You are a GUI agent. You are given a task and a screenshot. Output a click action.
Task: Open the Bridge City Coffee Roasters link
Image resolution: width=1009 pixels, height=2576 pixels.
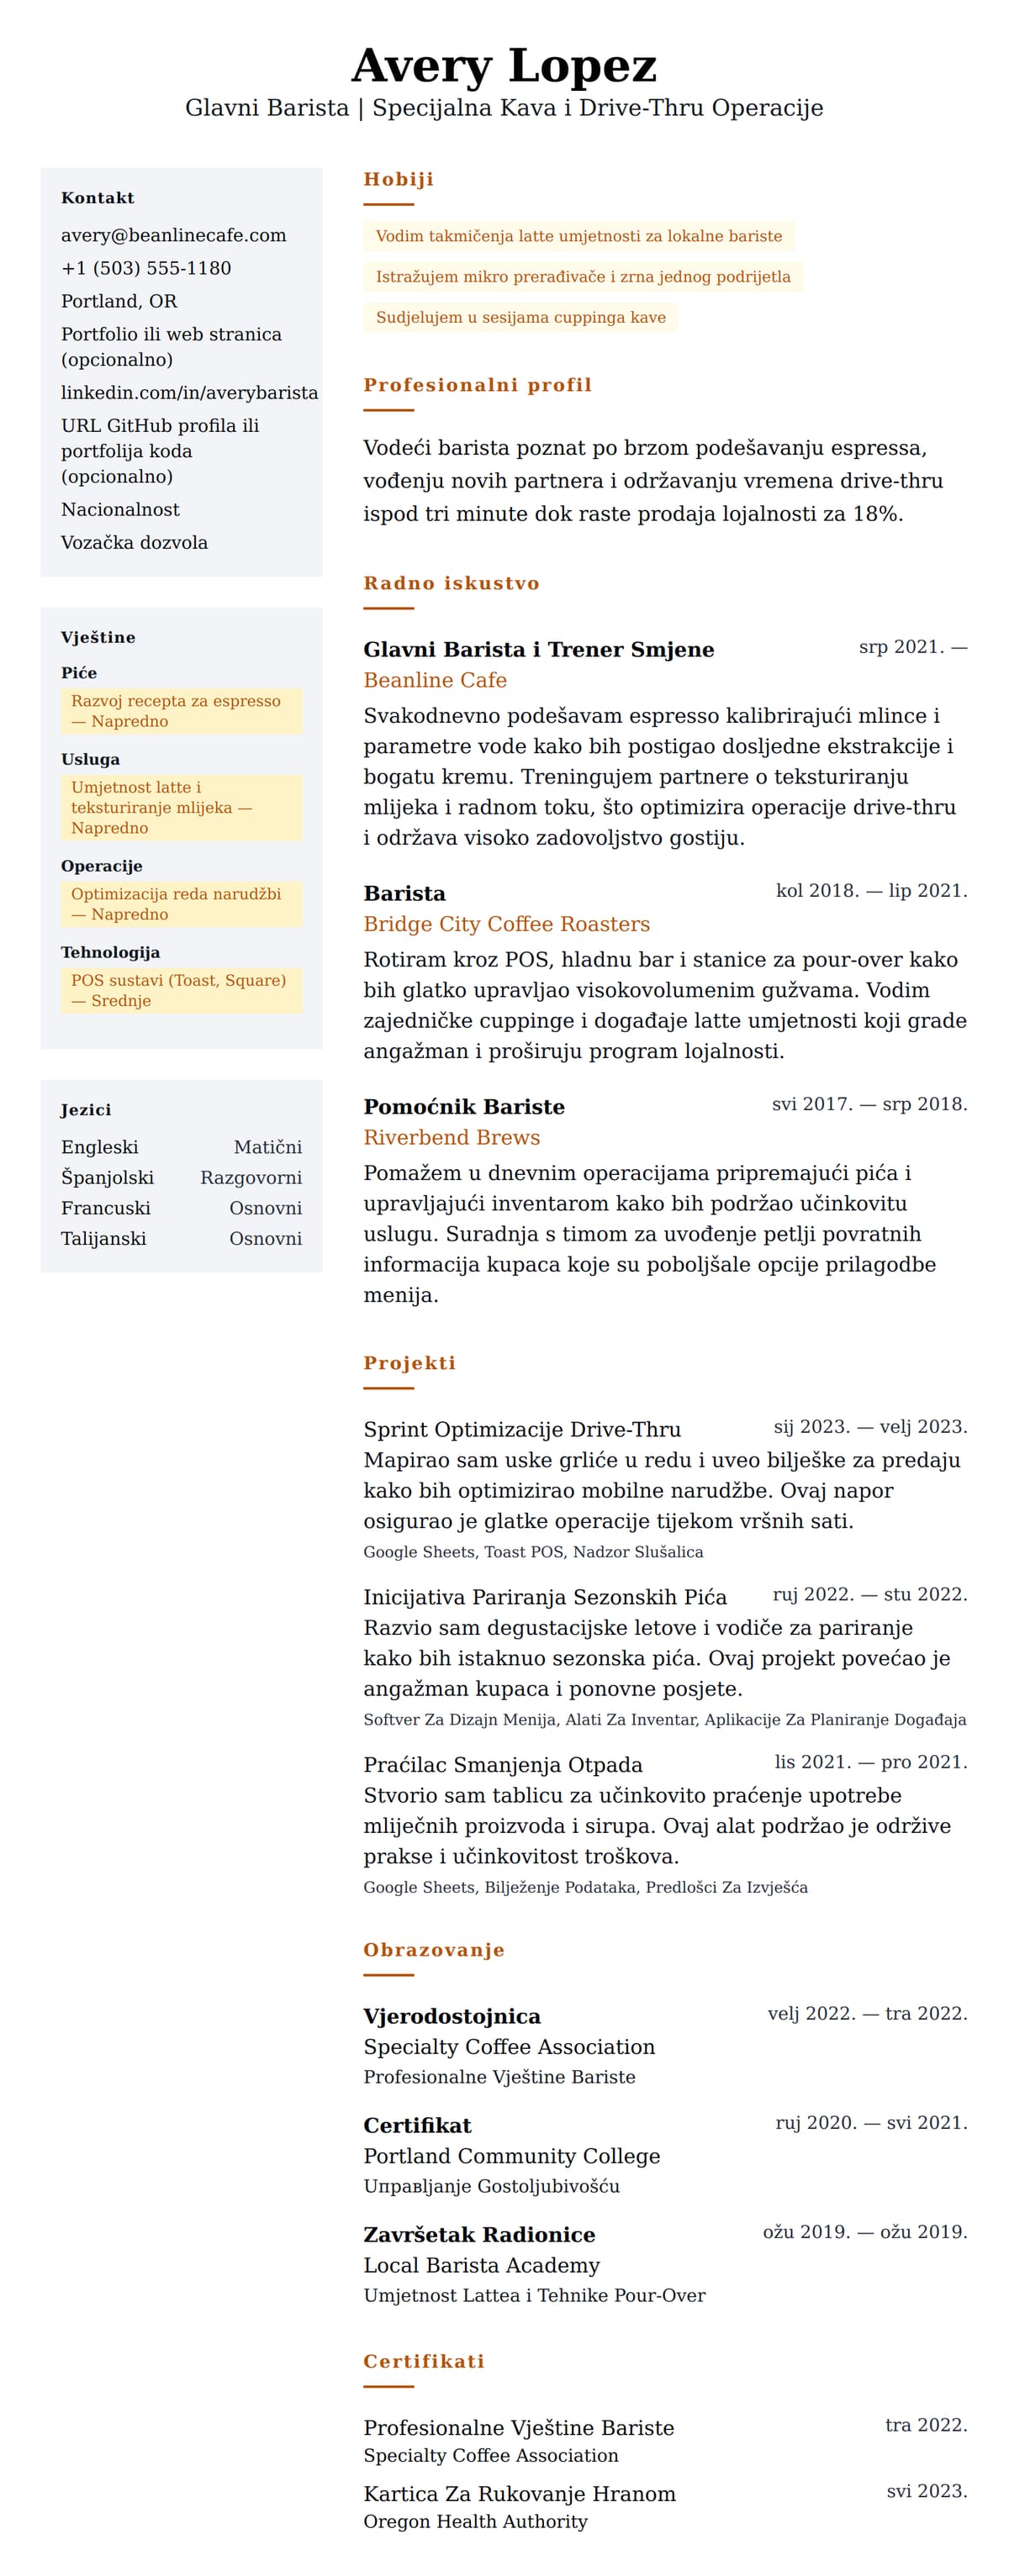[x=506, y=924]
